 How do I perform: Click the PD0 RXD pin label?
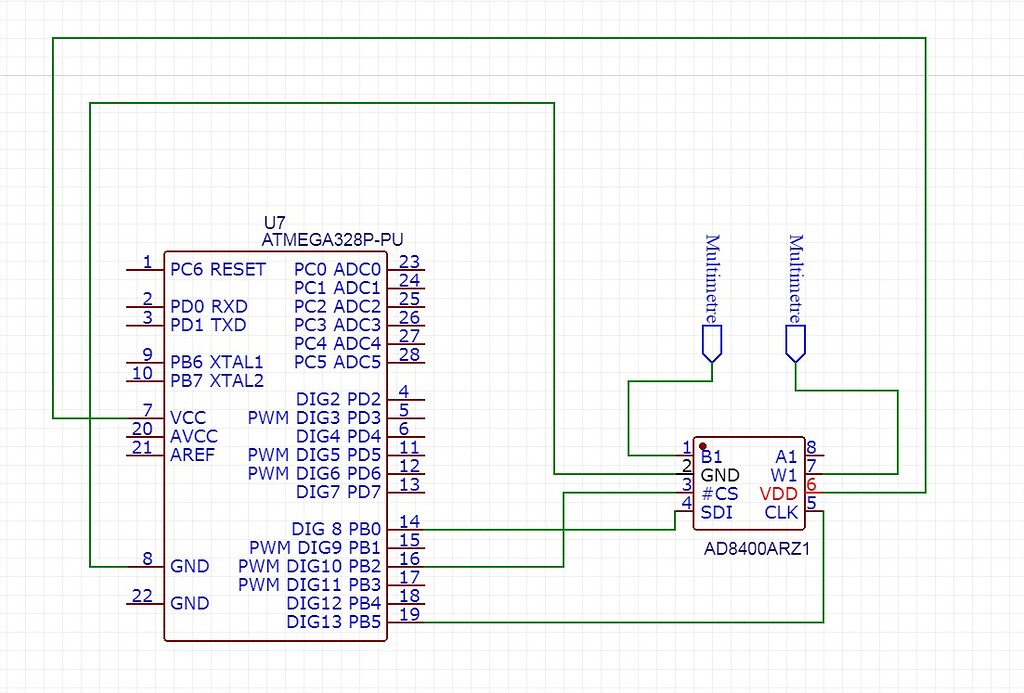click(207, 306)
